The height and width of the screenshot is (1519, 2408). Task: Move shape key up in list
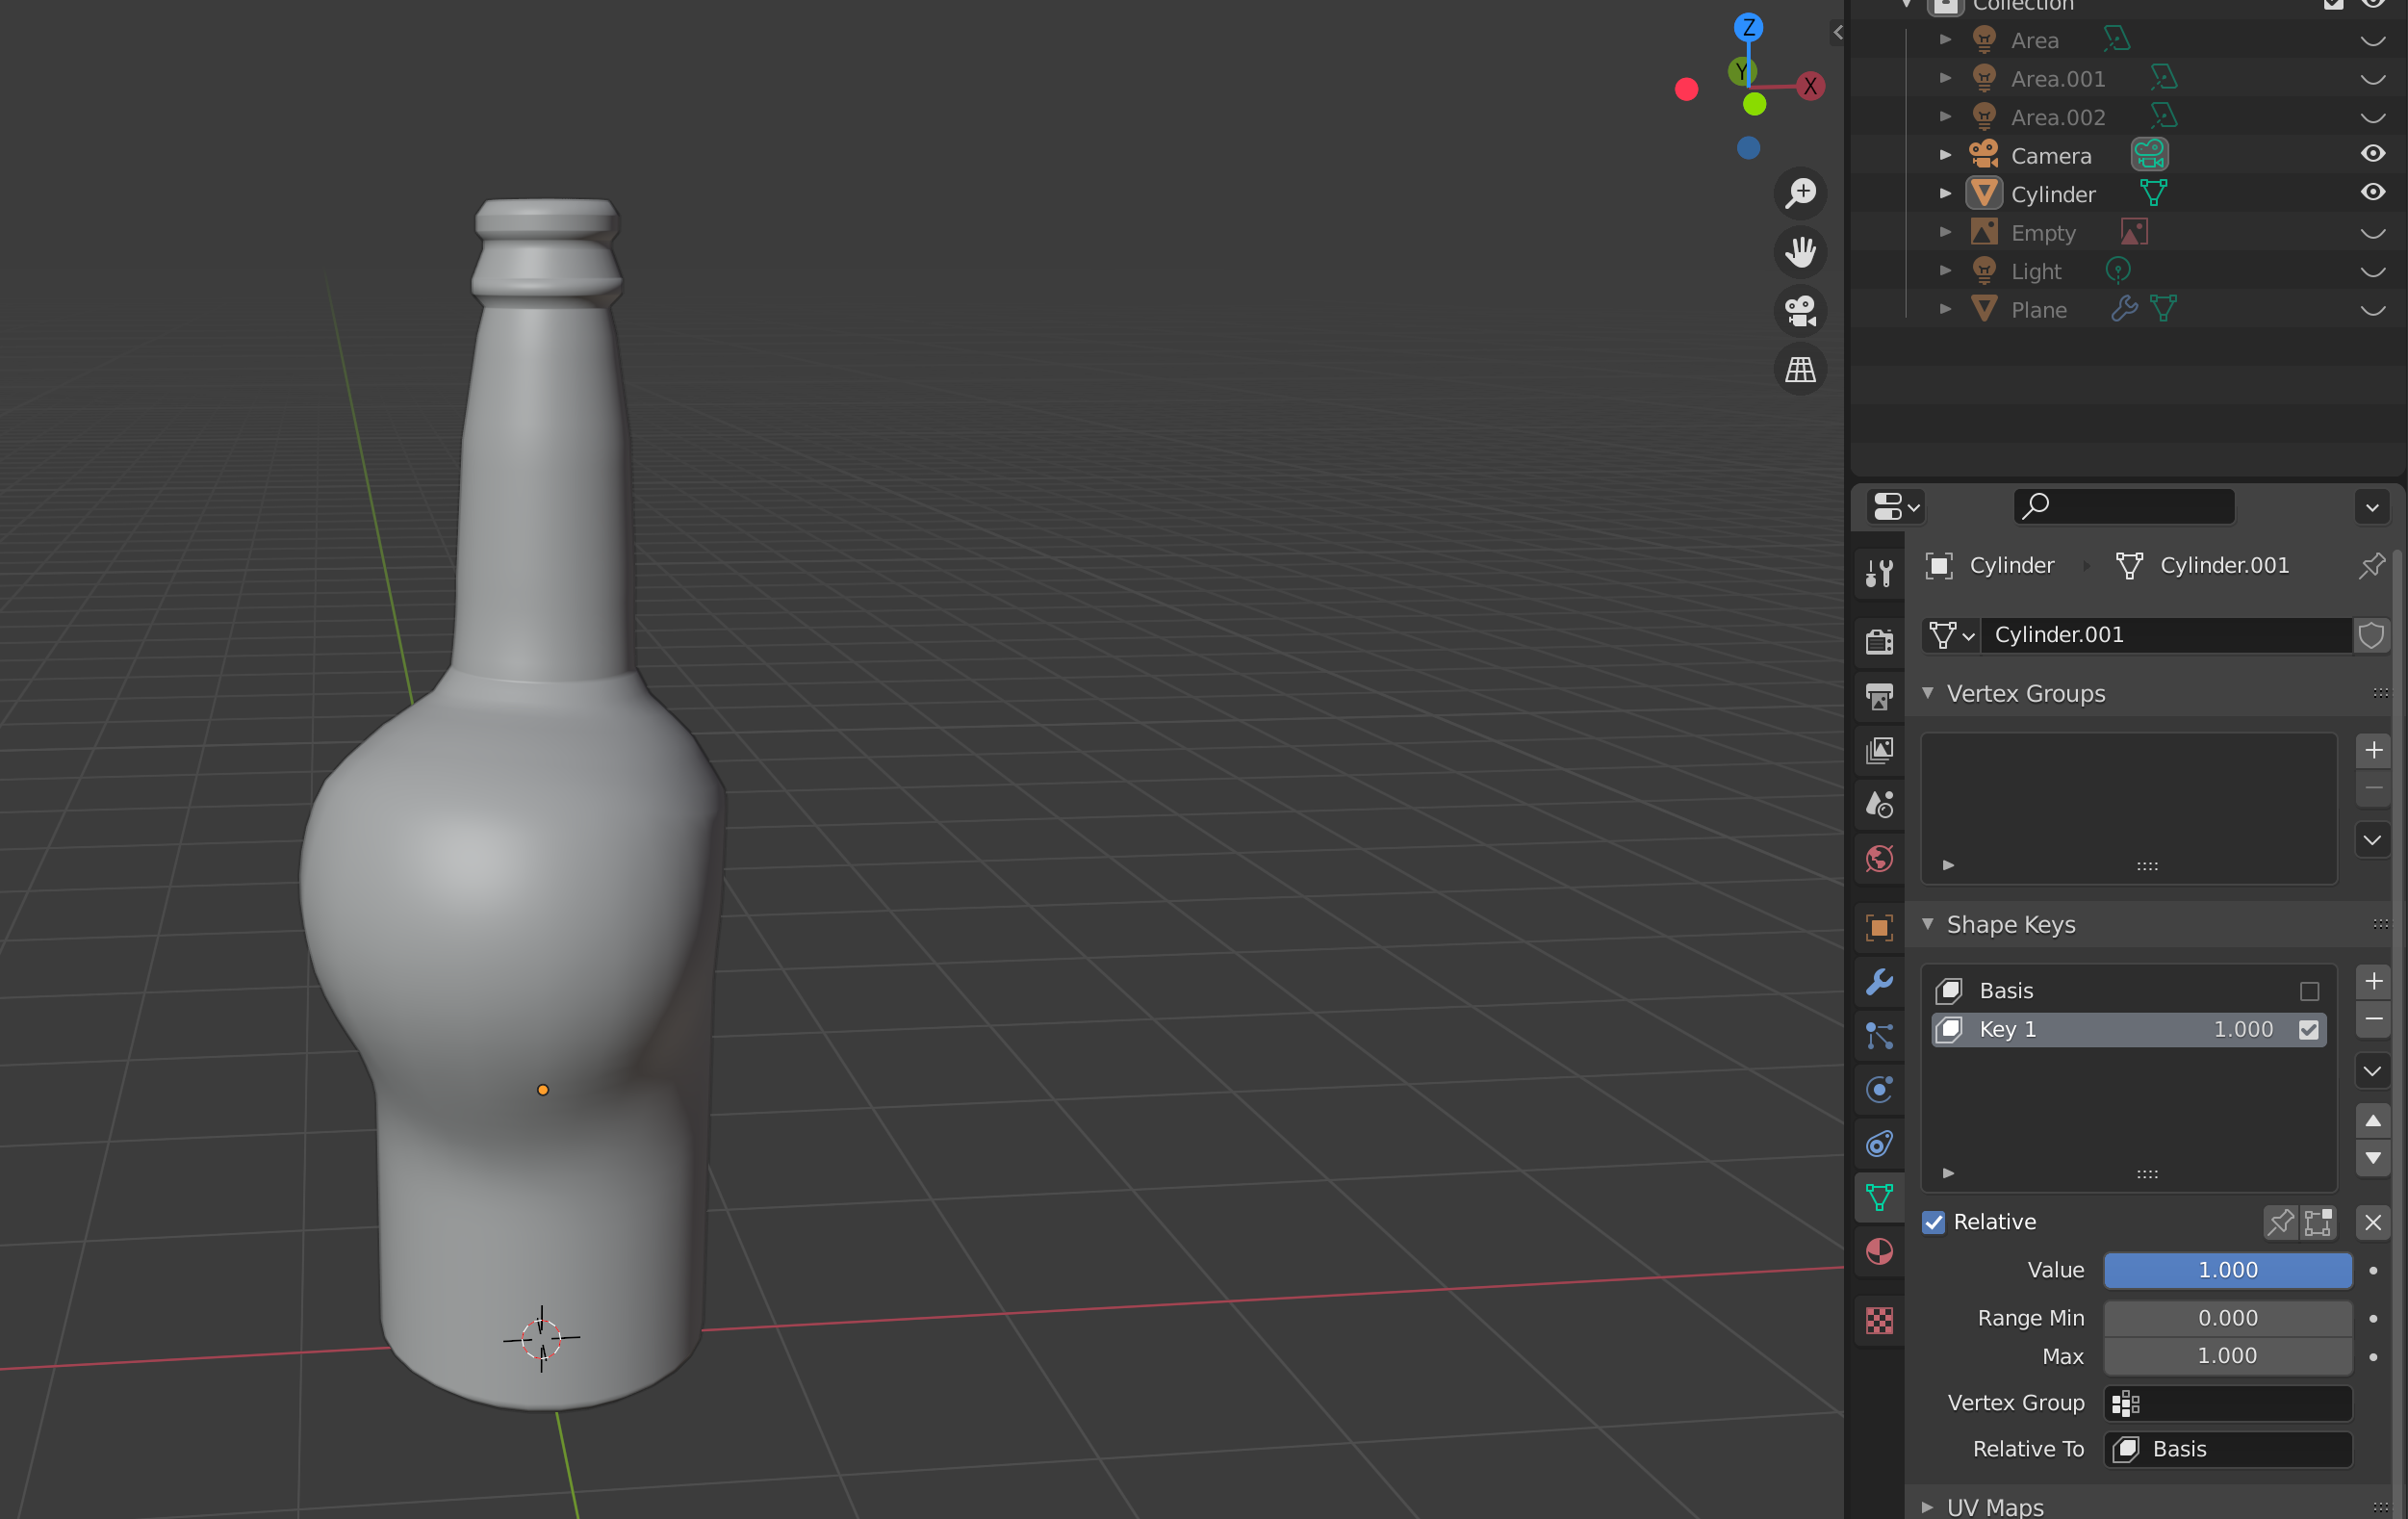[x=2373, y=1121]
